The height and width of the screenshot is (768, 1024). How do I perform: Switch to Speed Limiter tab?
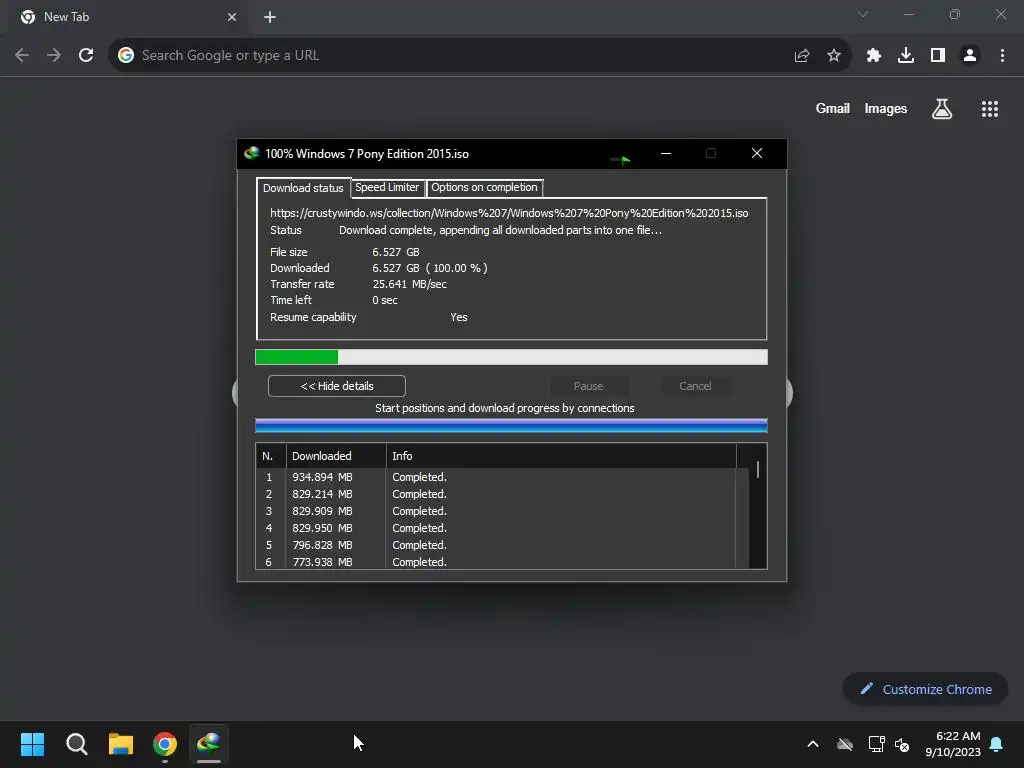tap(387, 187)
